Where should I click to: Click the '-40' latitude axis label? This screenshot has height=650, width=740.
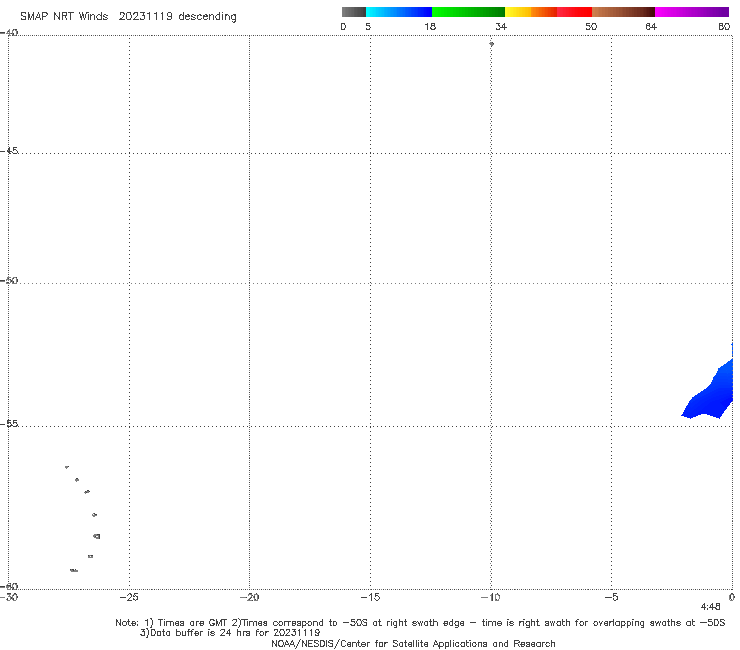click(x=9, y=33)
